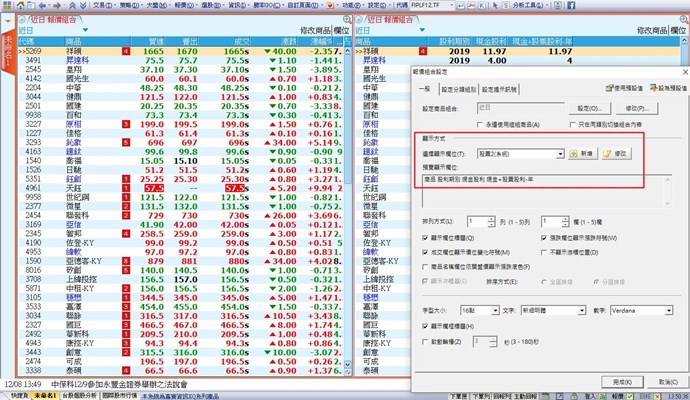
Task: Open the 選擇顯示欄位 dropdown list
Action: click(x=561, y=155)
